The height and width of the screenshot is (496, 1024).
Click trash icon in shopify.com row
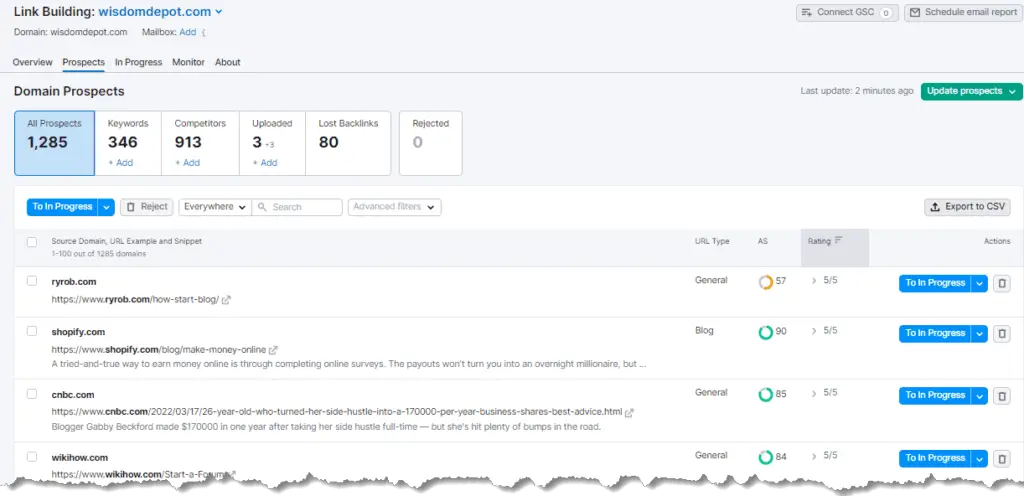pos(1002,333)
